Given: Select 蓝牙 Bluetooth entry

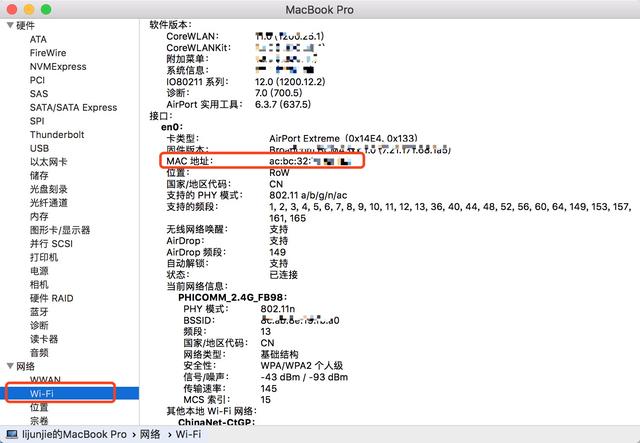Looking at the screenshot, I should [39, 312].
